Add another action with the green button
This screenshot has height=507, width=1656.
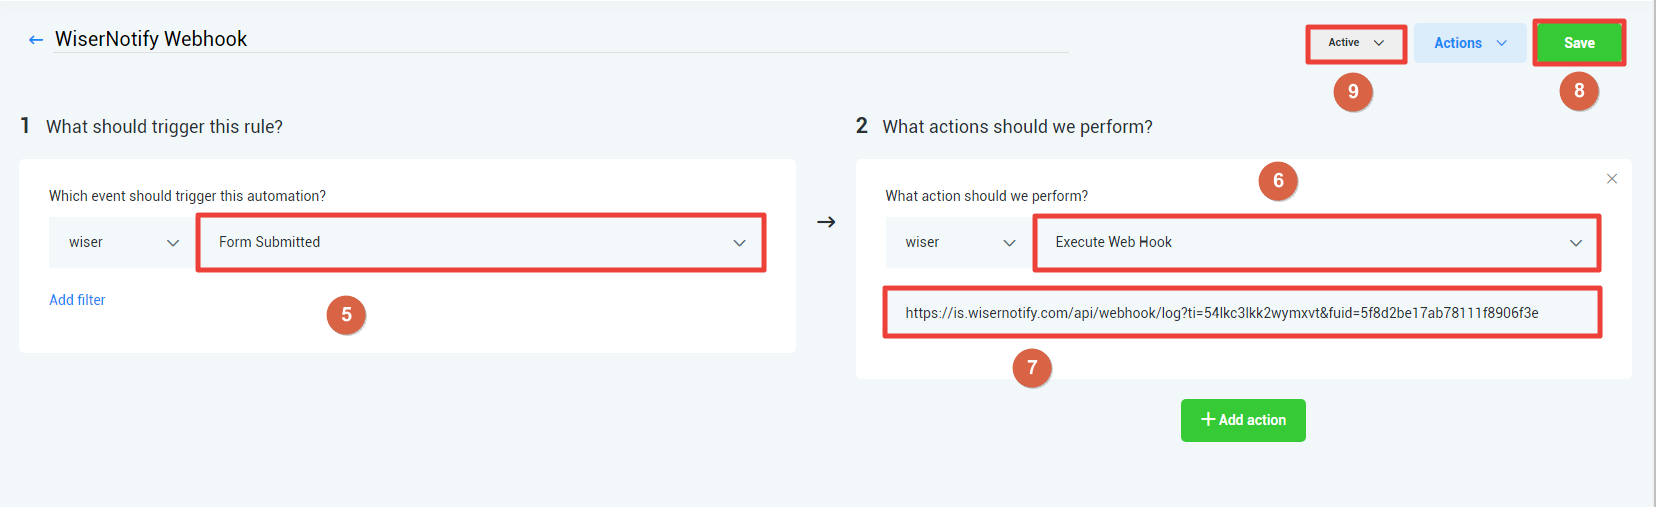coord(1243,420)
